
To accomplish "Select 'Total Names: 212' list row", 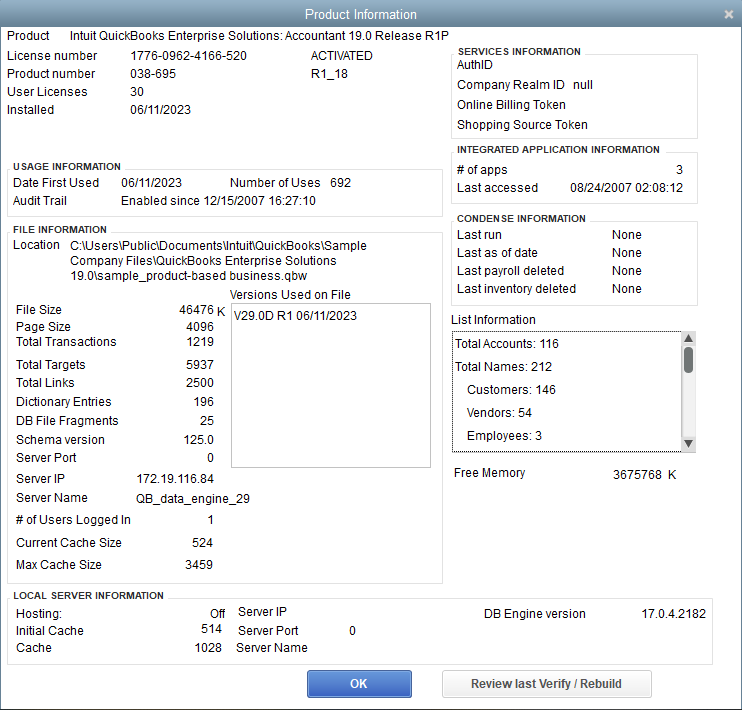I will point(567,367).
